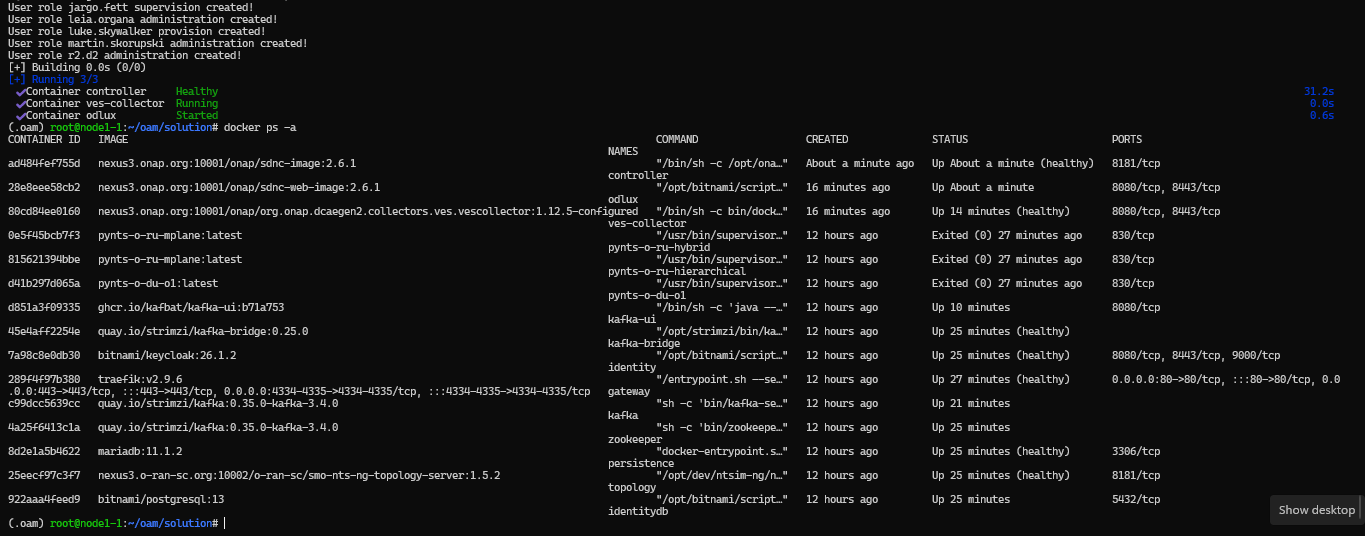Click the 'NAMES' column header
This screenshot has height=536, width=1365.
[x=623, y=152]
